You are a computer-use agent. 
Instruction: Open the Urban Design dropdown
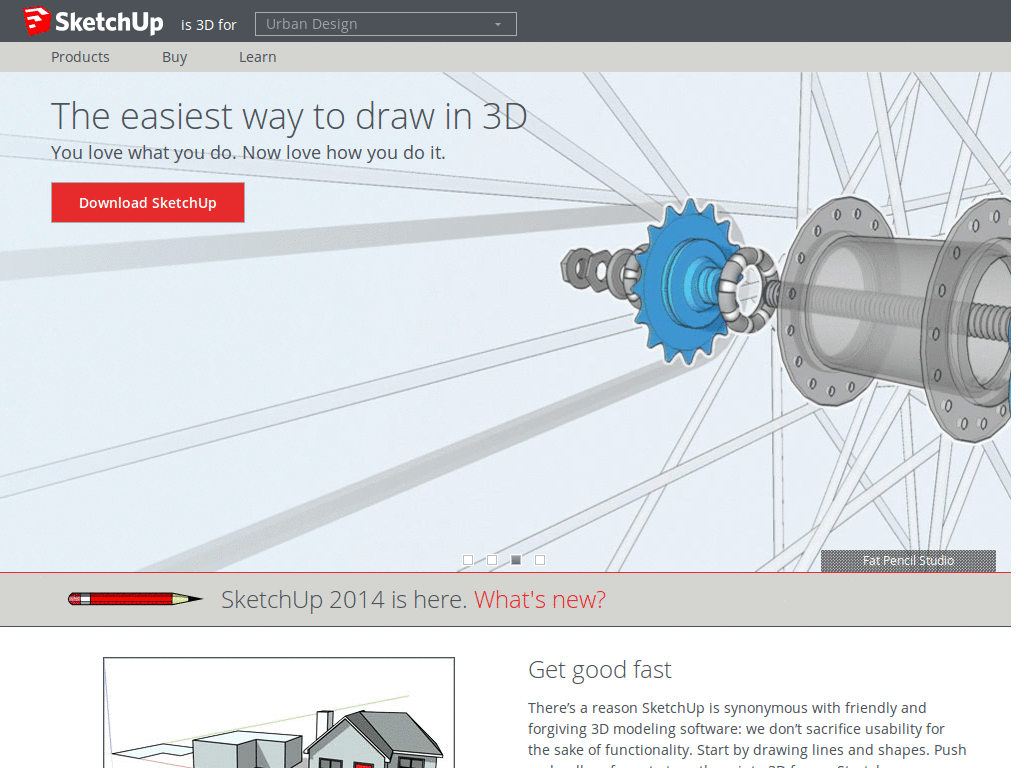(x=385, y=24)
